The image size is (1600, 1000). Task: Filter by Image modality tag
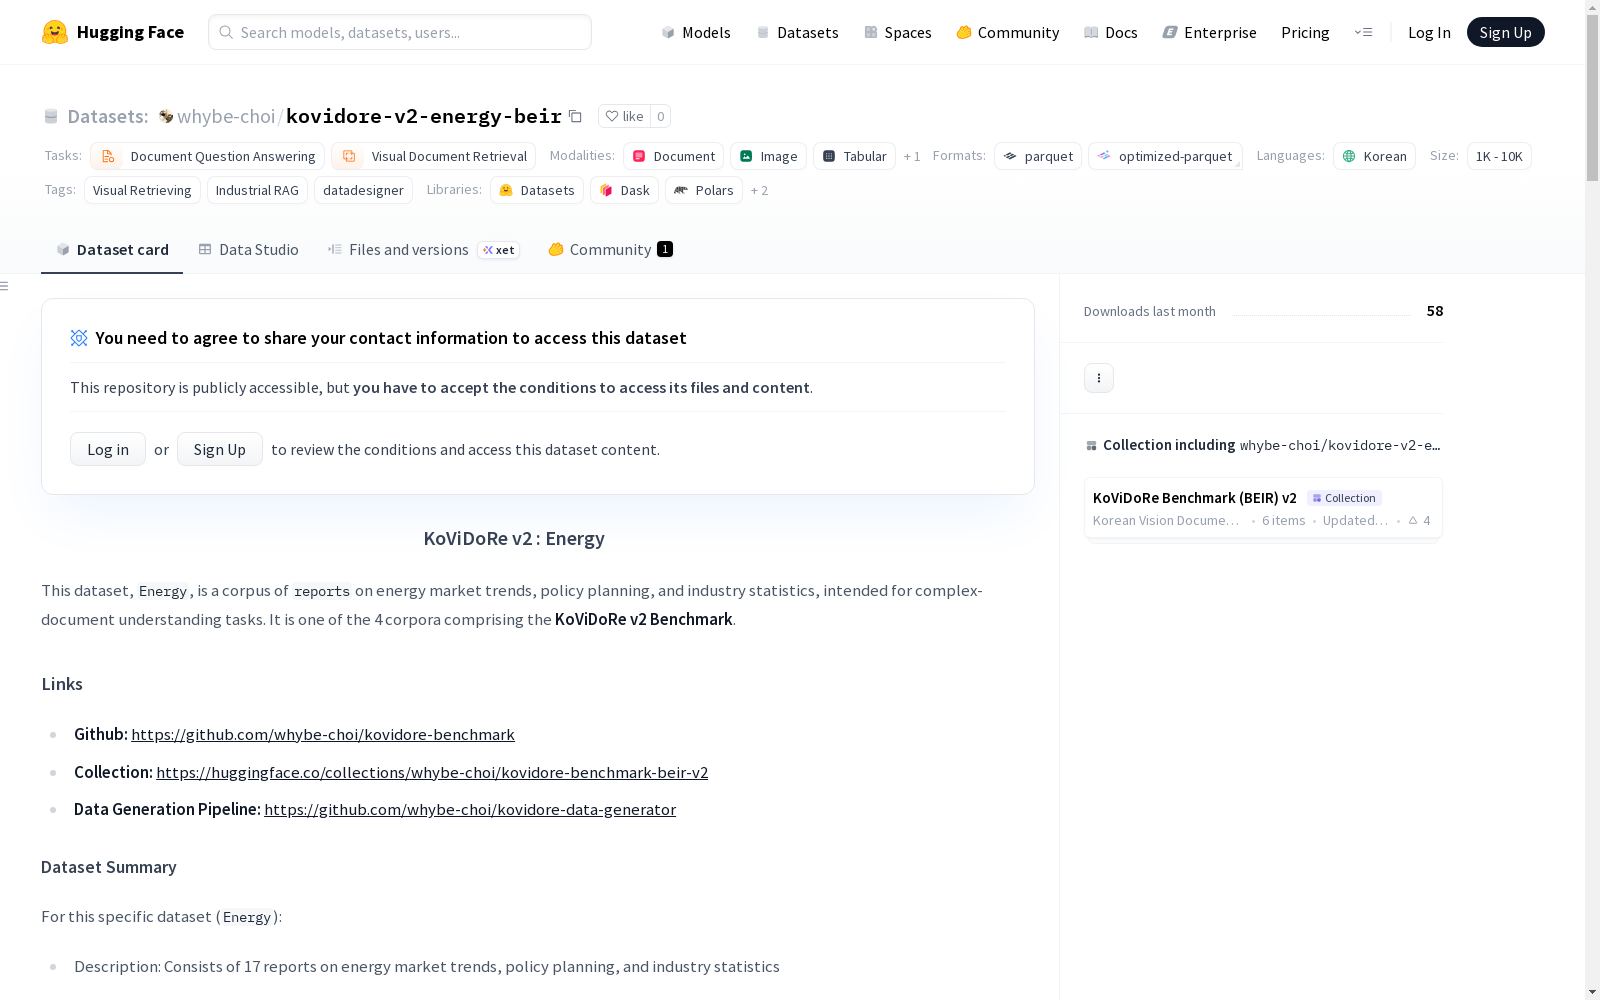[x=768, y=156]
